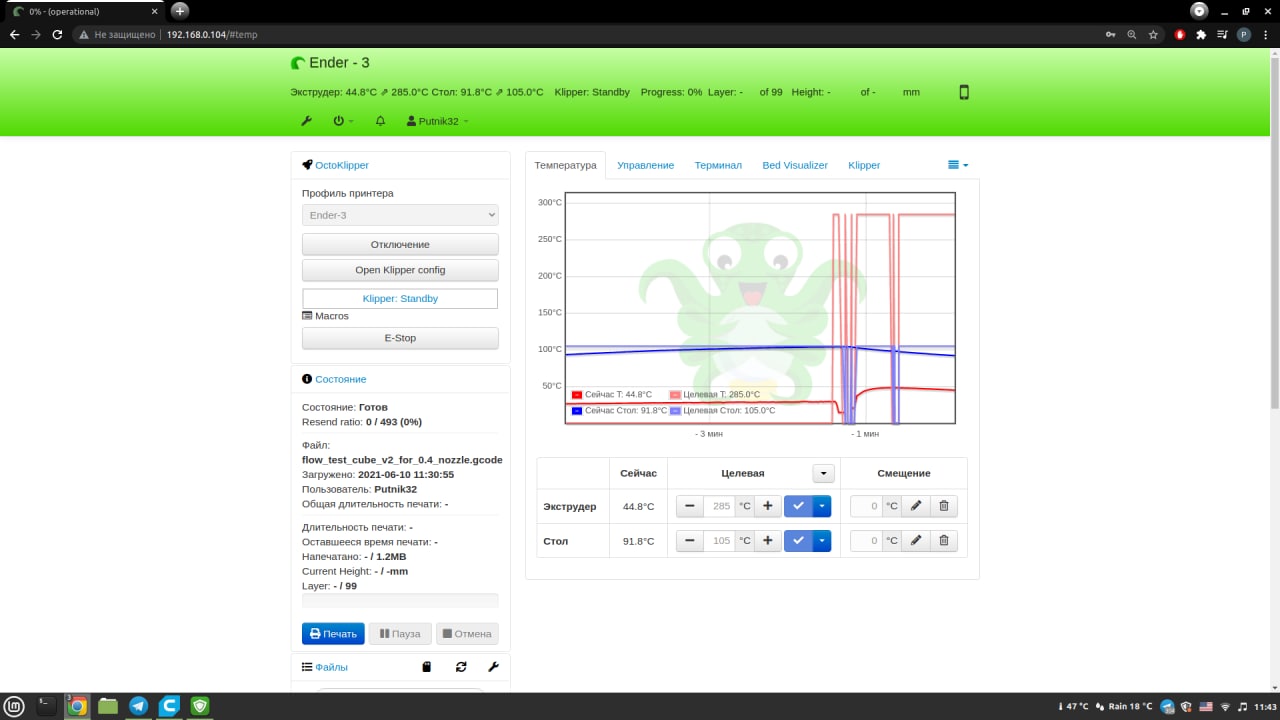Click the Пауза pause button
This screenshot has height=720, width=1280.
400,634
